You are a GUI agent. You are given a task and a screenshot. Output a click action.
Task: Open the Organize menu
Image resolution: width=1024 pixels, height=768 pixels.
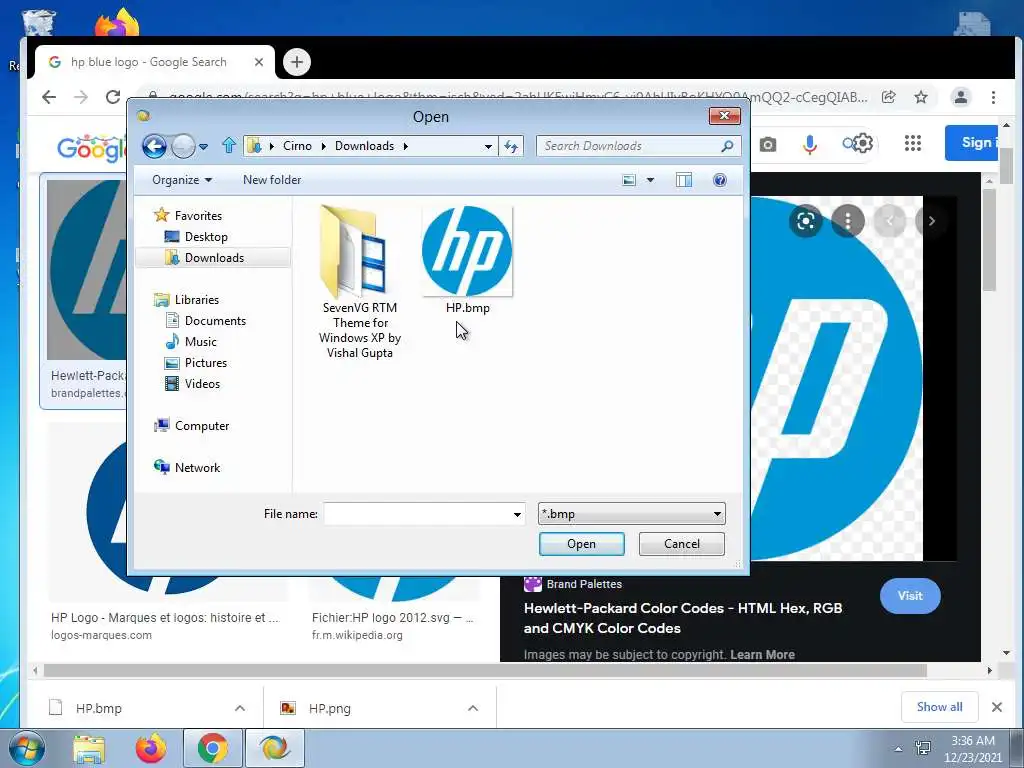tap(182, 180)
